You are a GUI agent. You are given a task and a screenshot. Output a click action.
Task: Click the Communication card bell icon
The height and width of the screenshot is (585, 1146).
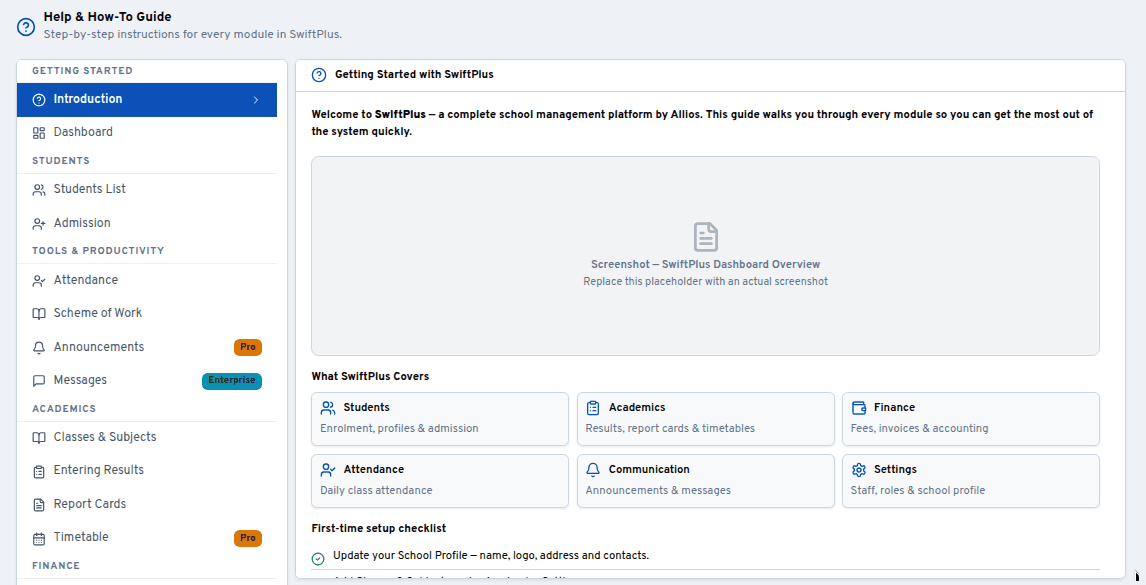point(593,469)
